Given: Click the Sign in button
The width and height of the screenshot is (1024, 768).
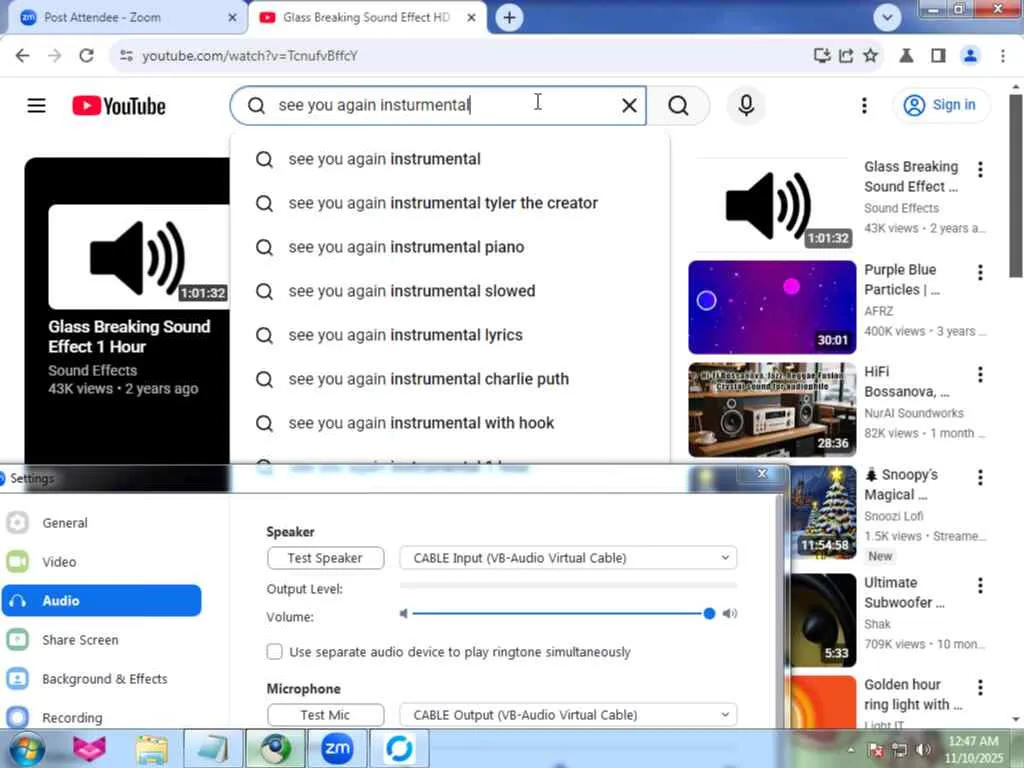Looking at the screenshot, I should [941, 105].
